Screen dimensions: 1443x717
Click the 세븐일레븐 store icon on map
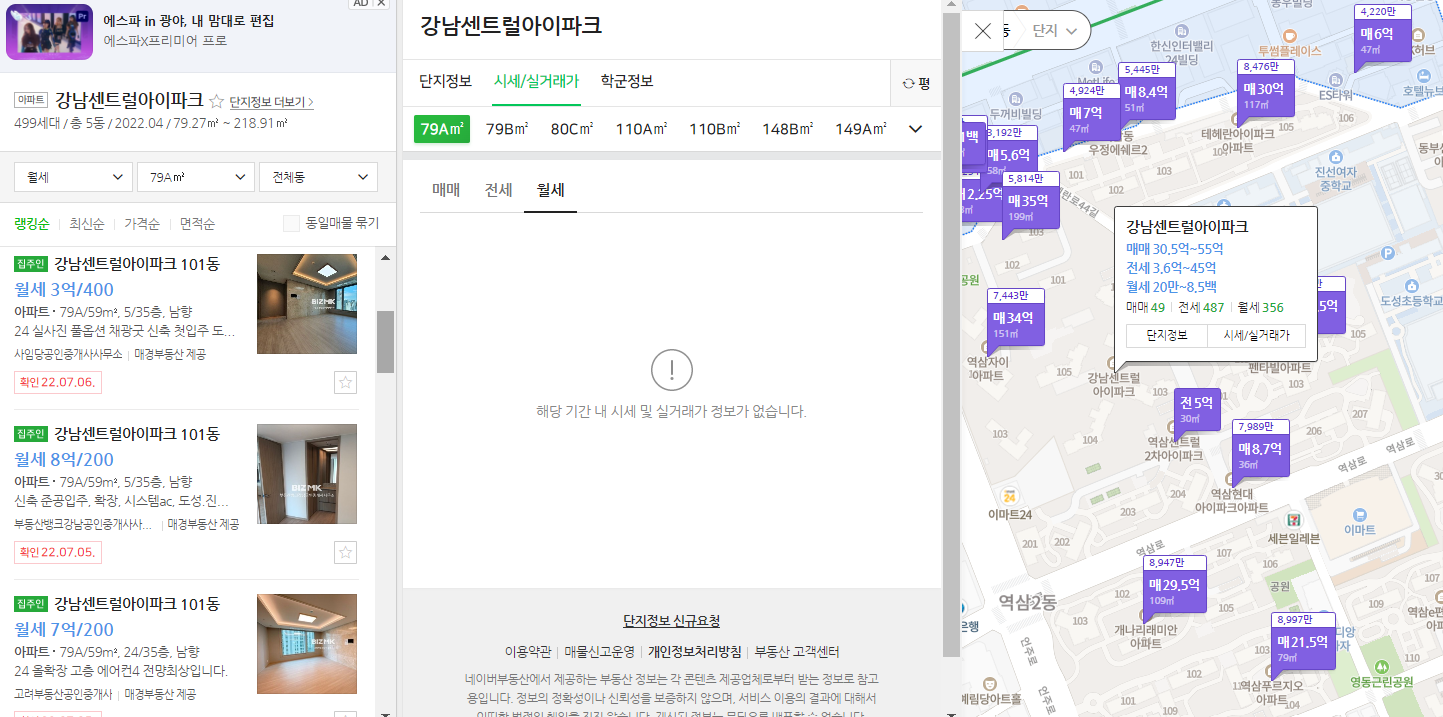pyautogui.click(x=1294, y=520)
